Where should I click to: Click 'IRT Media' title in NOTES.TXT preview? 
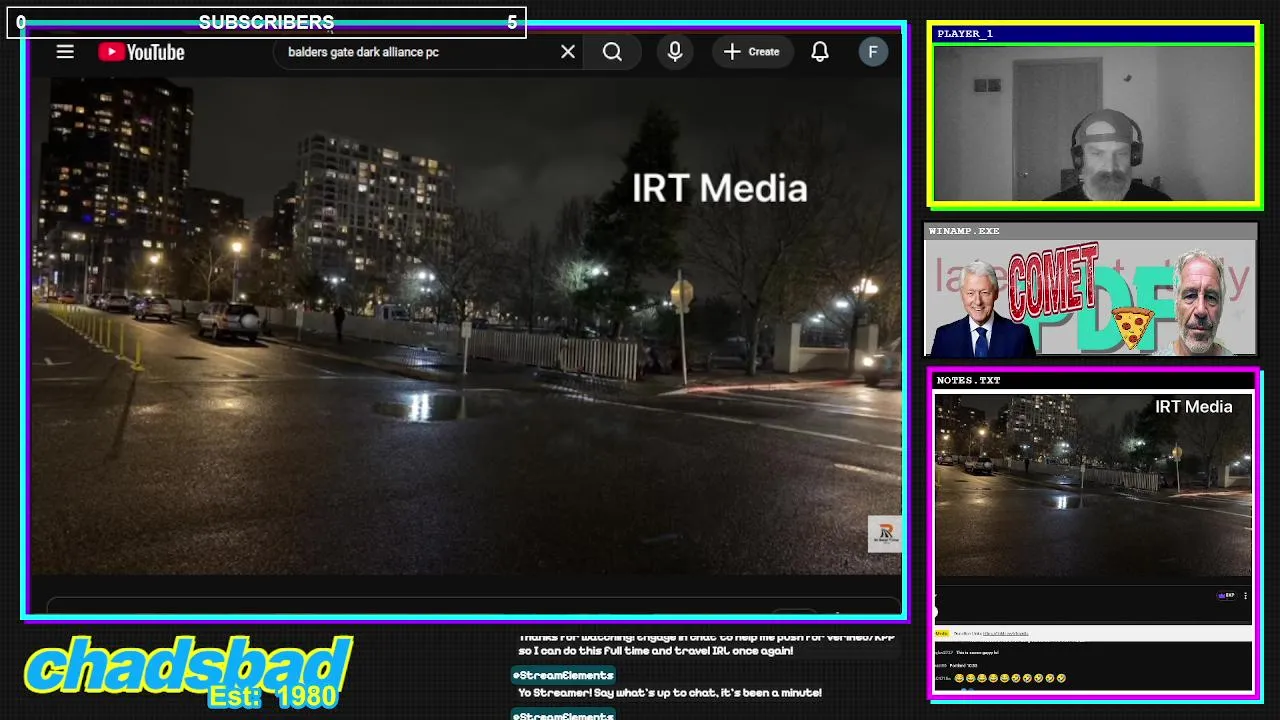point(1193,407)
